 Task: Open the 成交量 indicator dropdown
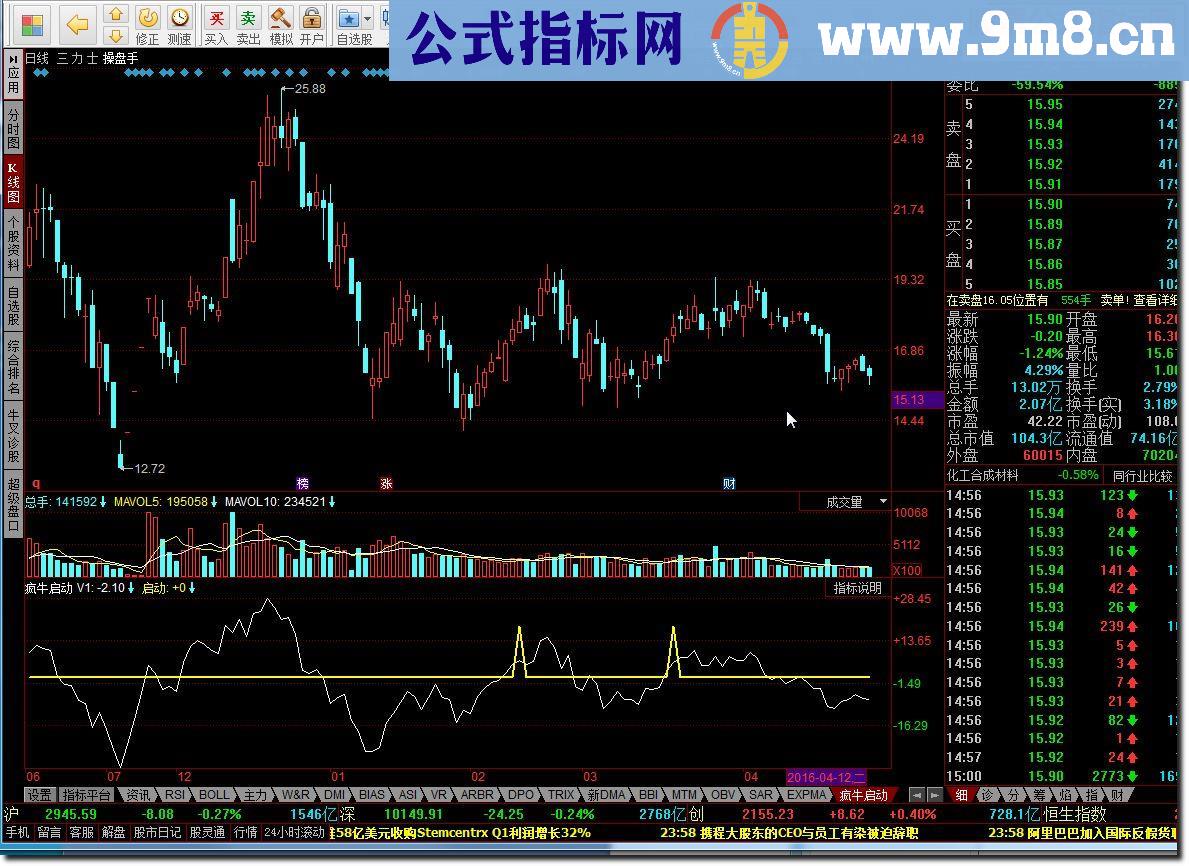click(x=855, y=502)
